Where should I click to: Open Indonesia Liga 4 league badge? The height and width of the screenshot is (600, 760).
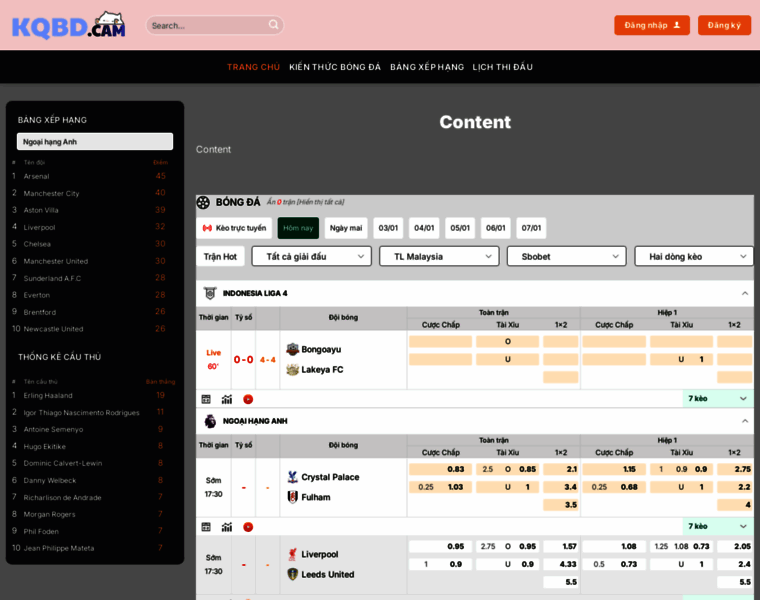210,293
